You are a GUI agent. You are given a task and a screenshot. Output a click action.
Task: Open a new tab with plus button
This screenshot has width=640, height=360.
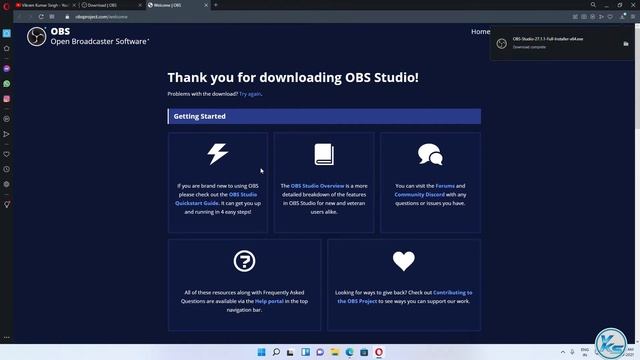tap(216, 5)
